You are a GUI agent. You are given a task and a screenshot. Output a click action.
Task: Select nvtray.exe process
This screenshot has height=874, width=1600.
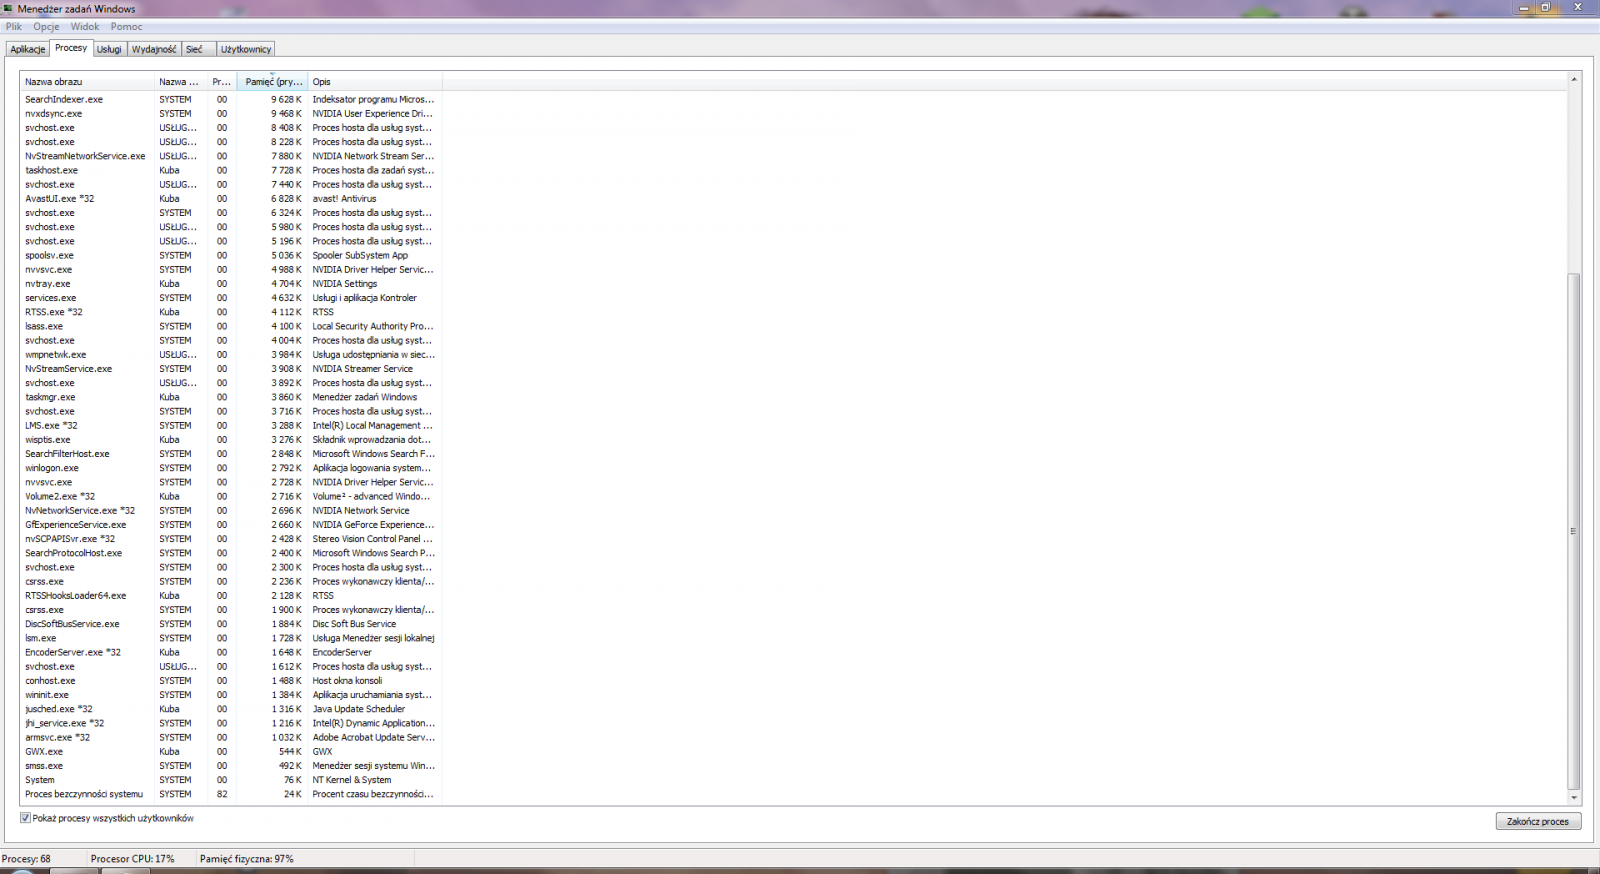pos(230,283)
